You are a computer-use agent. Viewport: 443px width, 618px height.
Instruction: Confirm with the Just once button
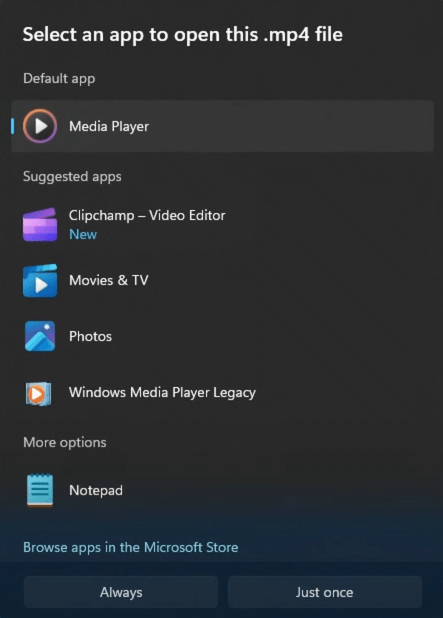pos(325,592)
